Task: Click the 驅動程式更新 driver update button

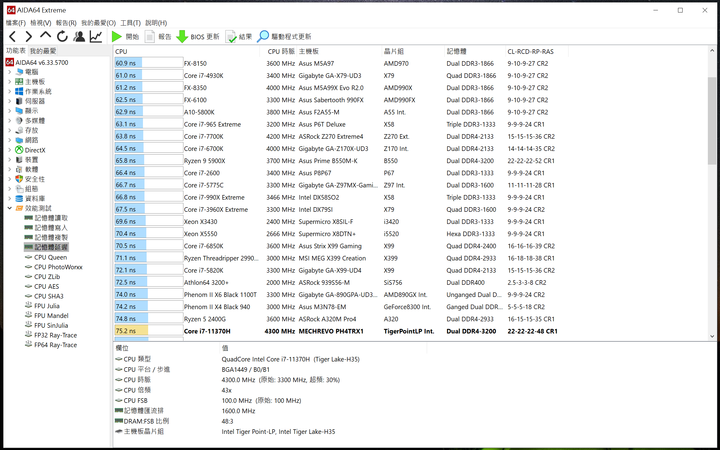Action: click(x=285, y=37)
